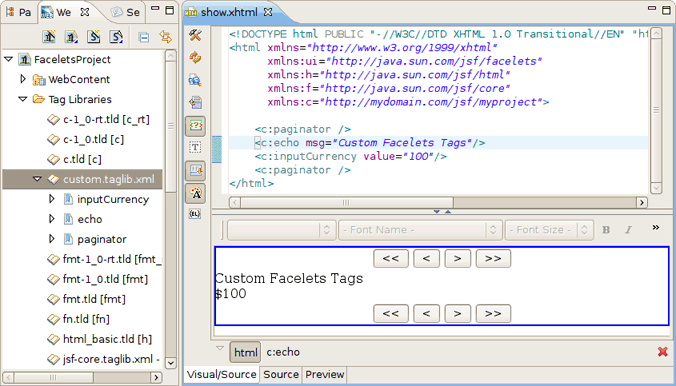Click the fourth toolbar icon marked S

[x=116, y=37]
